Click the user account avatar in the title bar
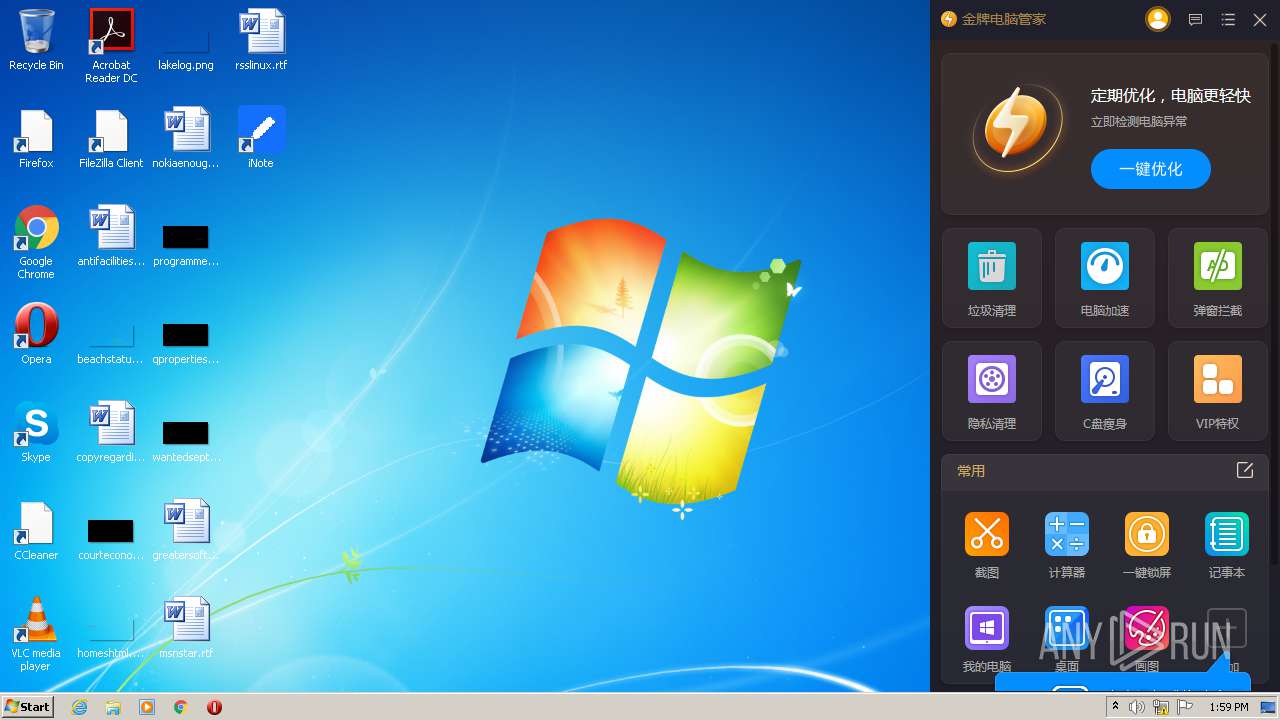1280x720 pixels. [1158, 19]
